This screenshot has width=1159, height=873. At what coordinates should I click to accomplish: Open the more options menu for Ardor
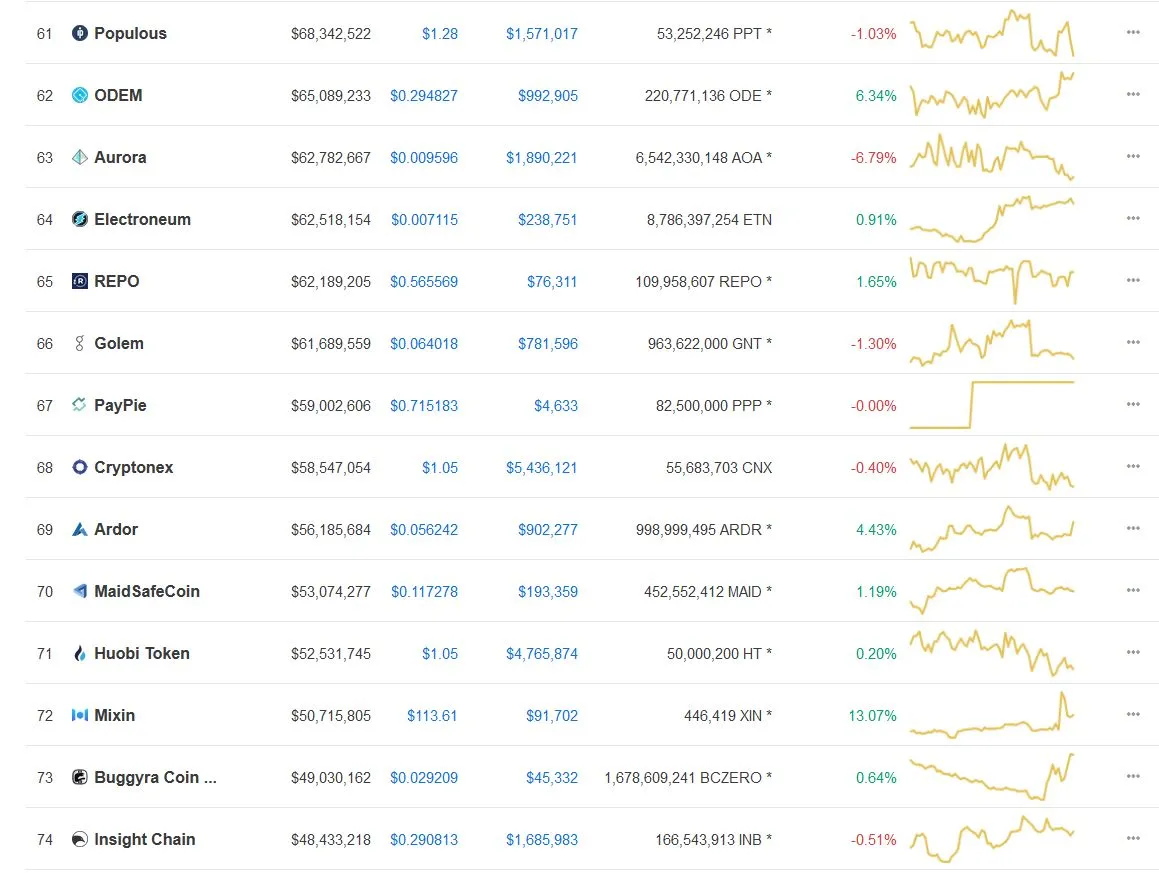coord(1133,529)
